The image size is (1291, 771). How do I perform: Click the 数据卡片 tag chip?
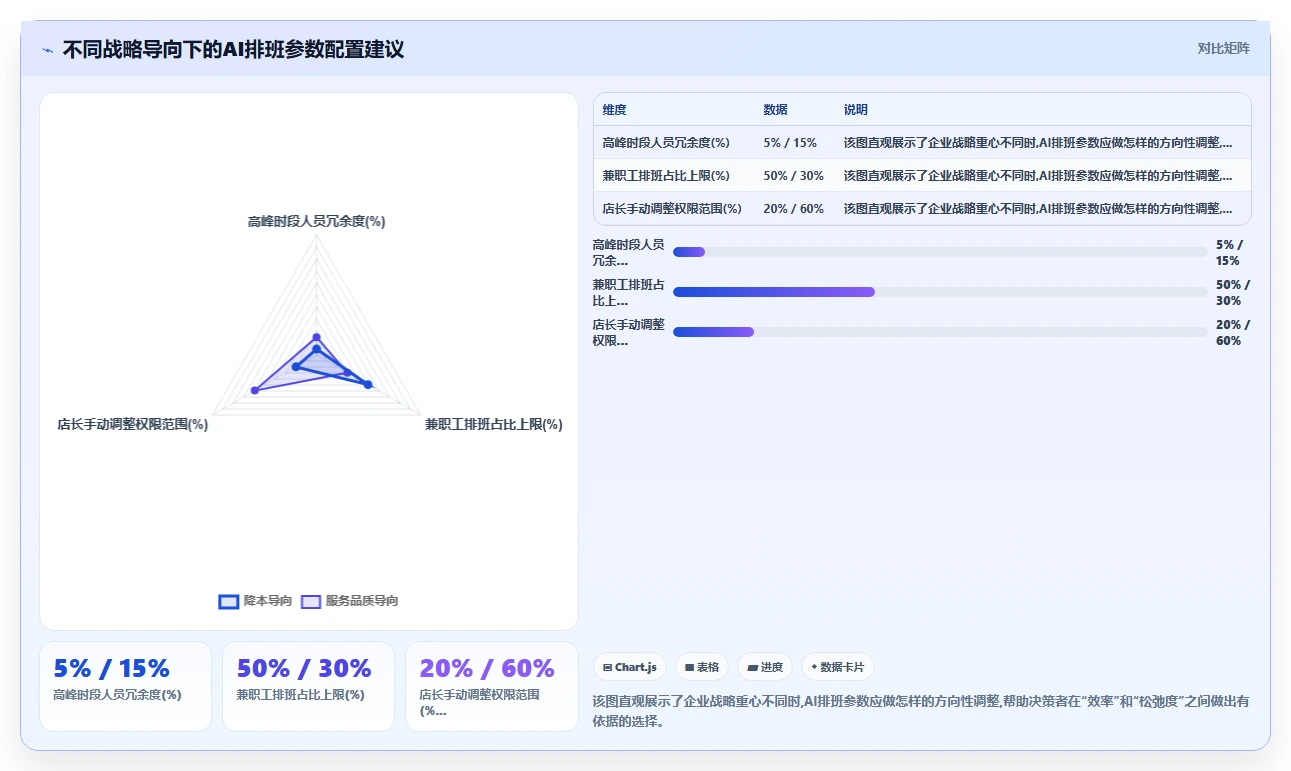tap(838, 667)
